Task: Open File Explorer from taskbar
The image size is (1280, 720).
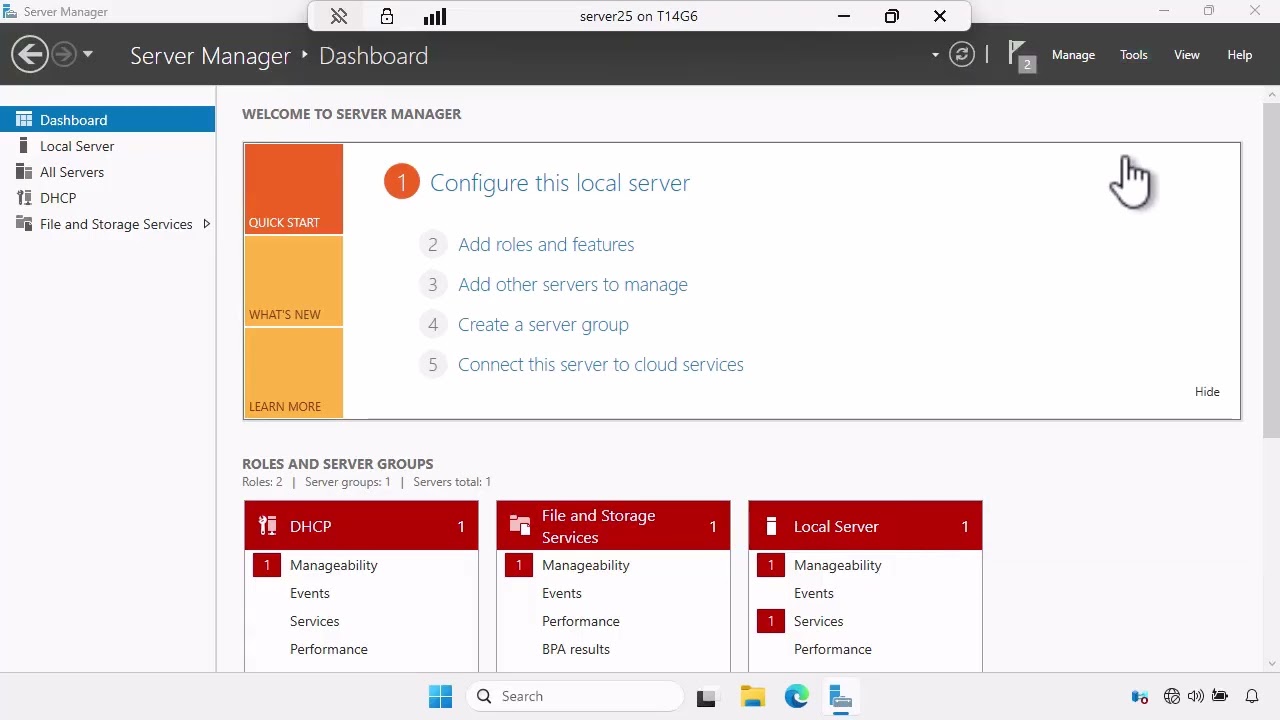Action: click(753, 696)
